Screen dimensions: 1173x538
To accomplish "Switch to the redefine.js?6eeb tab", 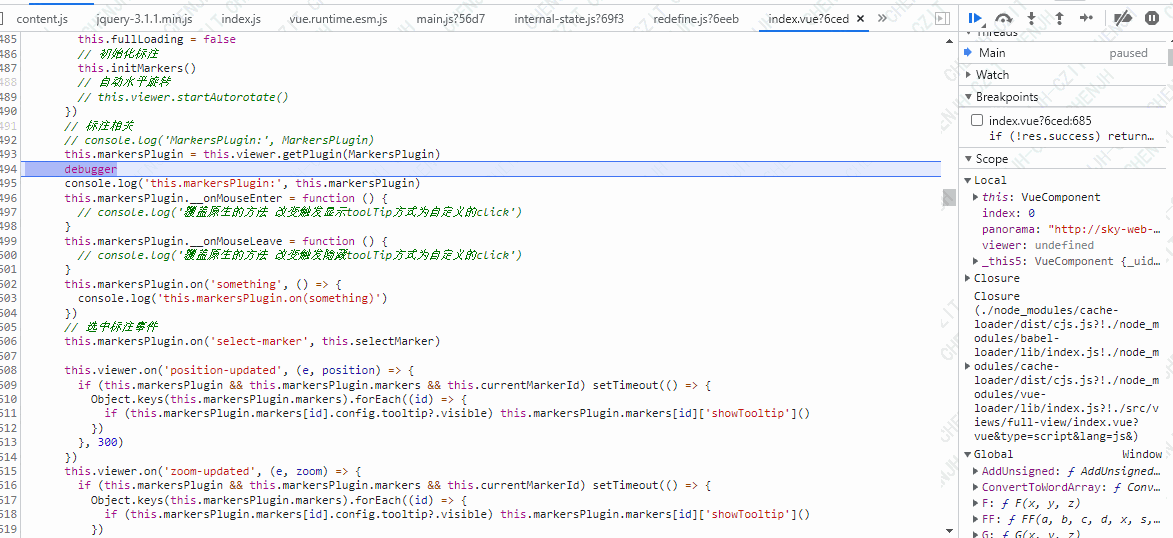I will [696, 19].
